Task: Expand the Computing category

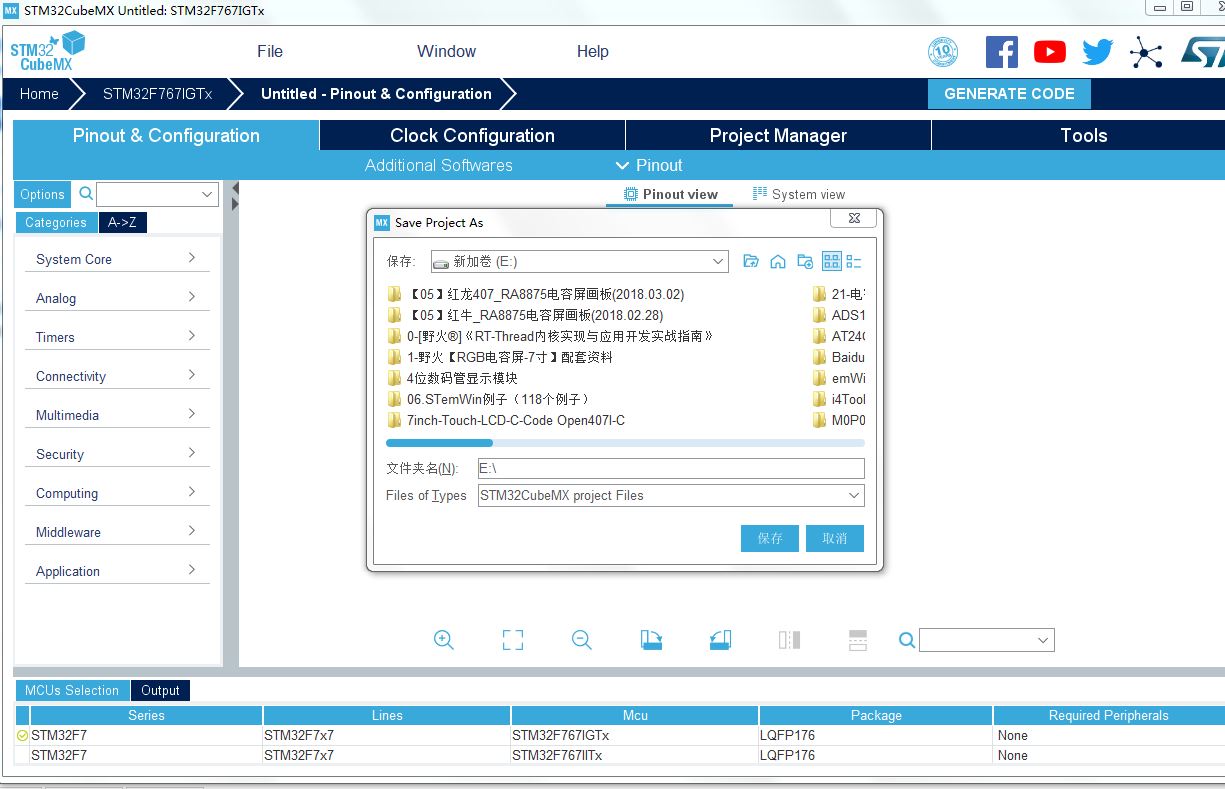Action: point(117,493)
